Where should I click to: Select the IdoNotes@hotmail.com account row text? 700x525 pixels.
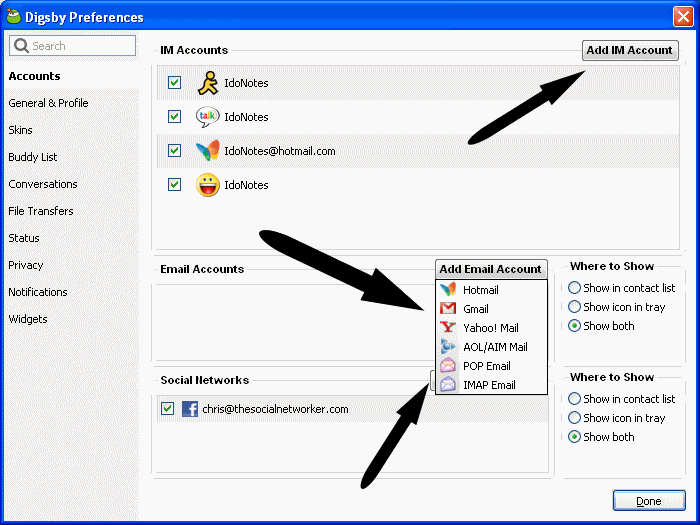click(x=280, y=151)
